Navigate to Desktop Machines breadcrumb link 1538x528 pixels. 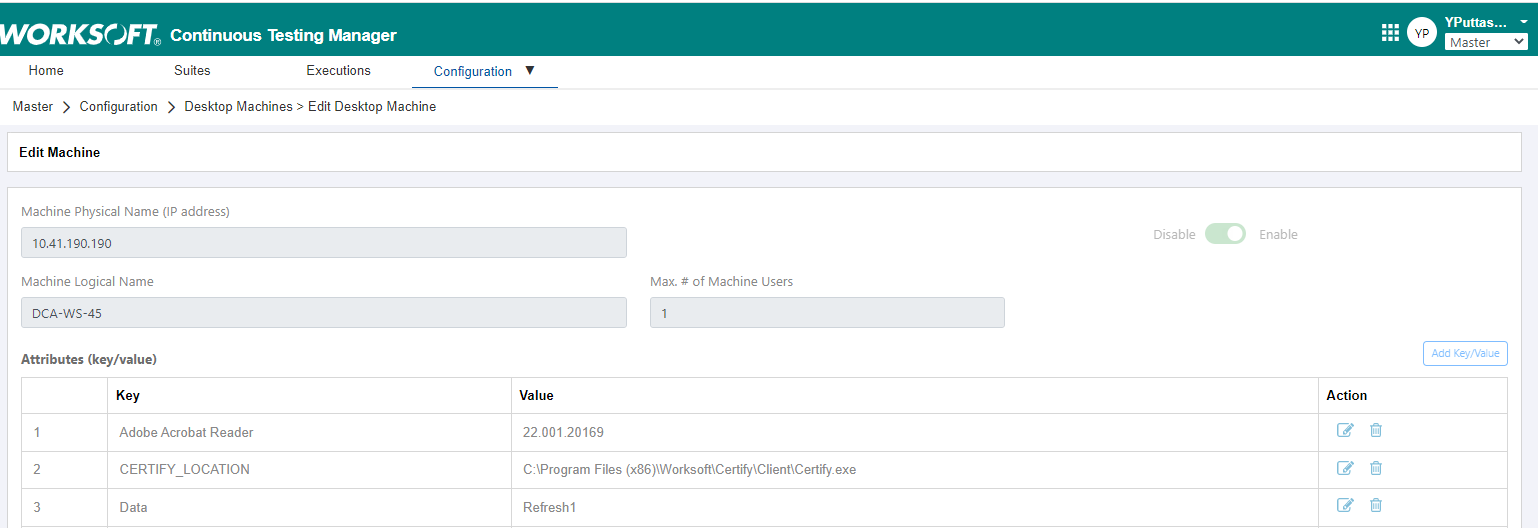(x=238, y=107)
